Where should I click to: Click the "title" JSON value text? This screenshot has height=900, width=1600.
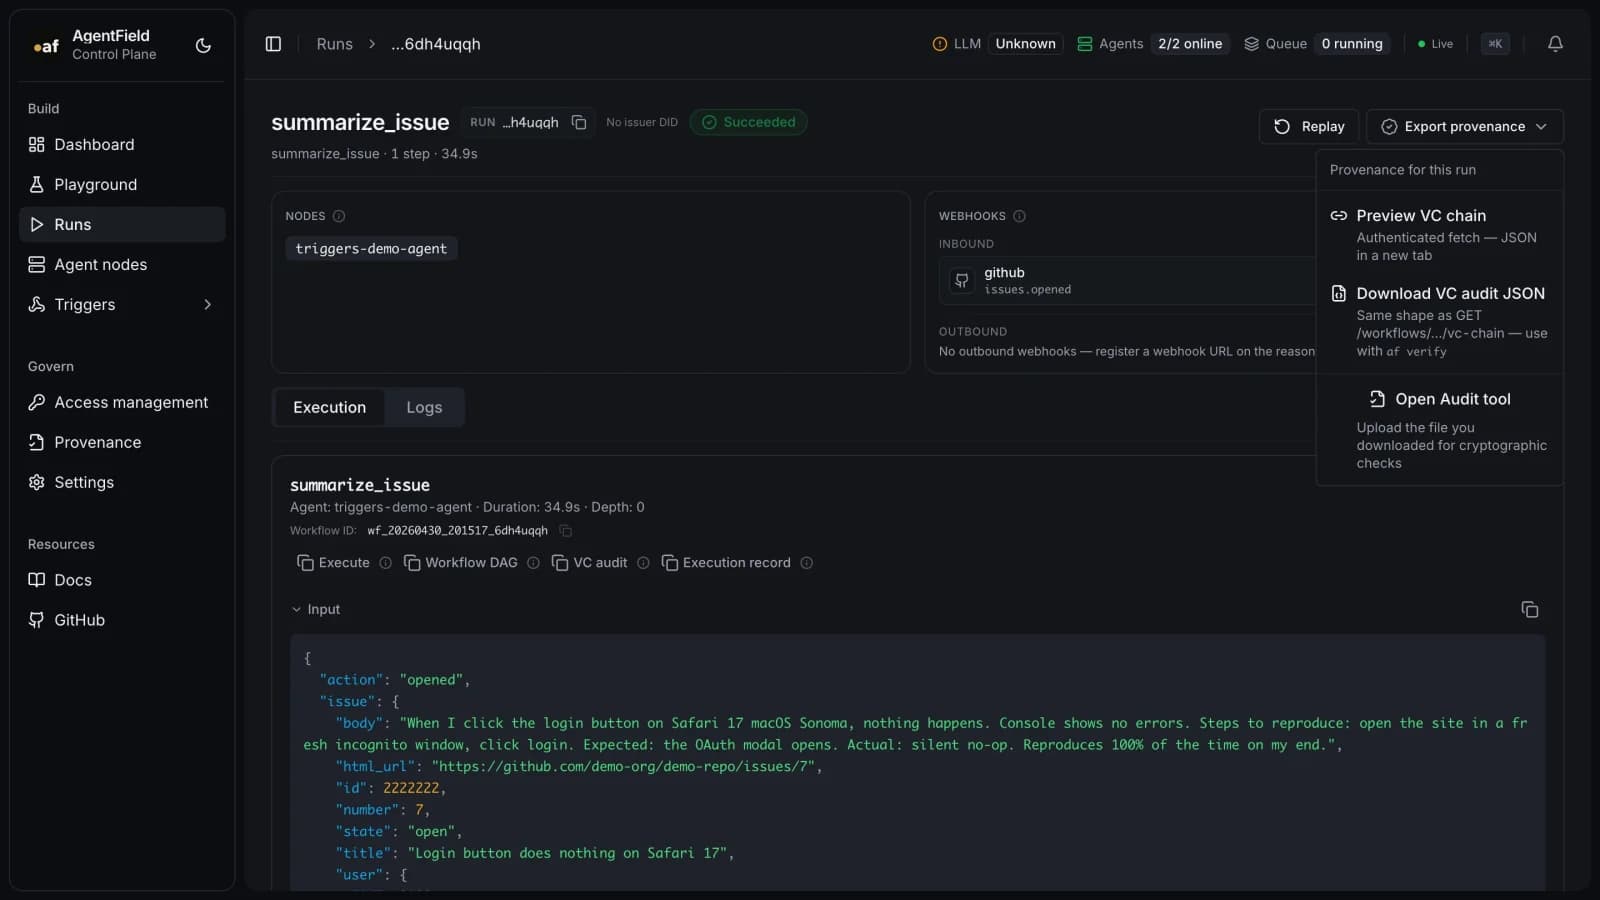(570, 853)
